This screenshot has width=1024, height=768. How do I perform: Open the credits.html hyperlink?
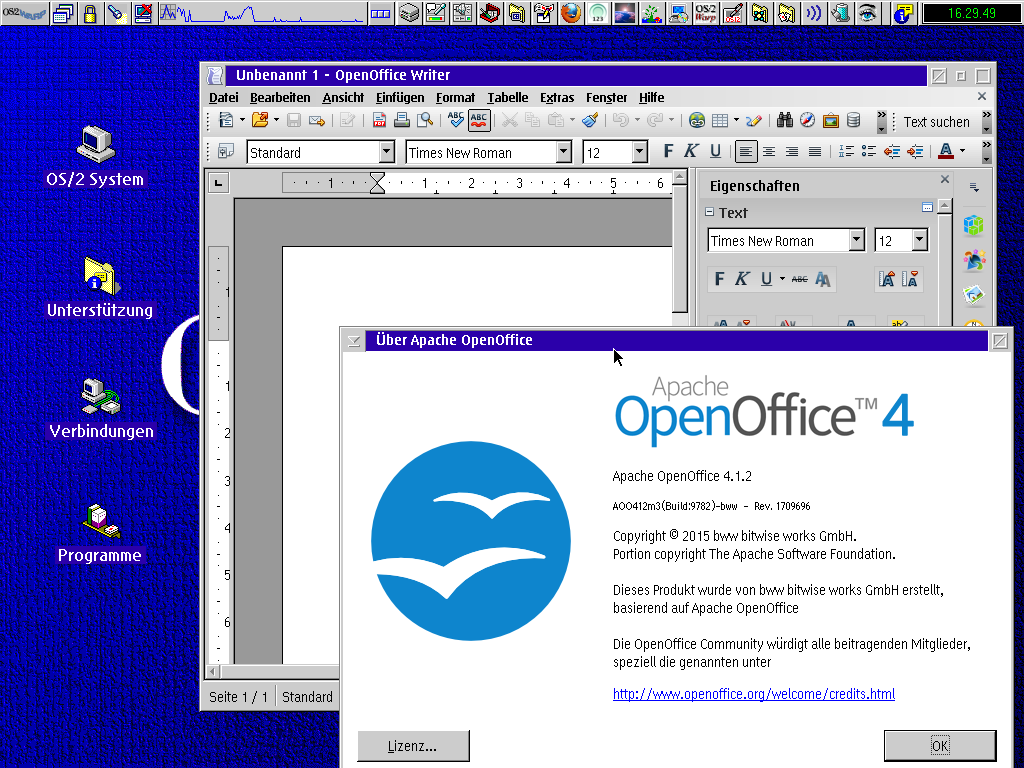pos(754,694)
